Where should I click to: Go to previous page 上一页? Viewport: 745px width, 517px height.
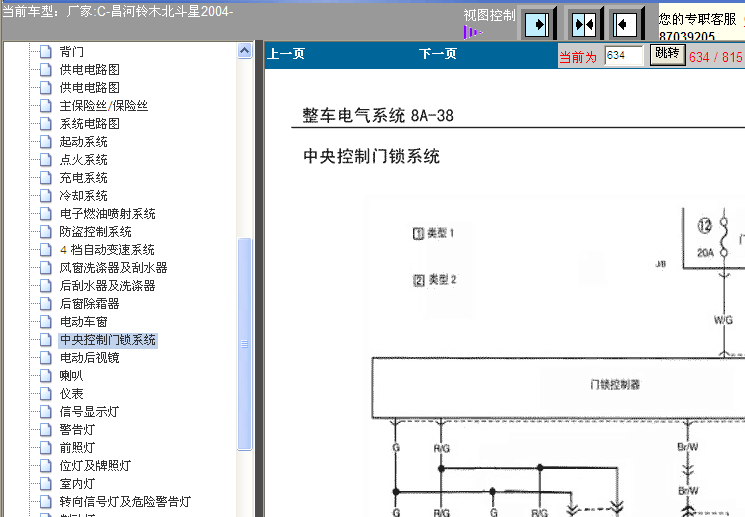[286, 54]
